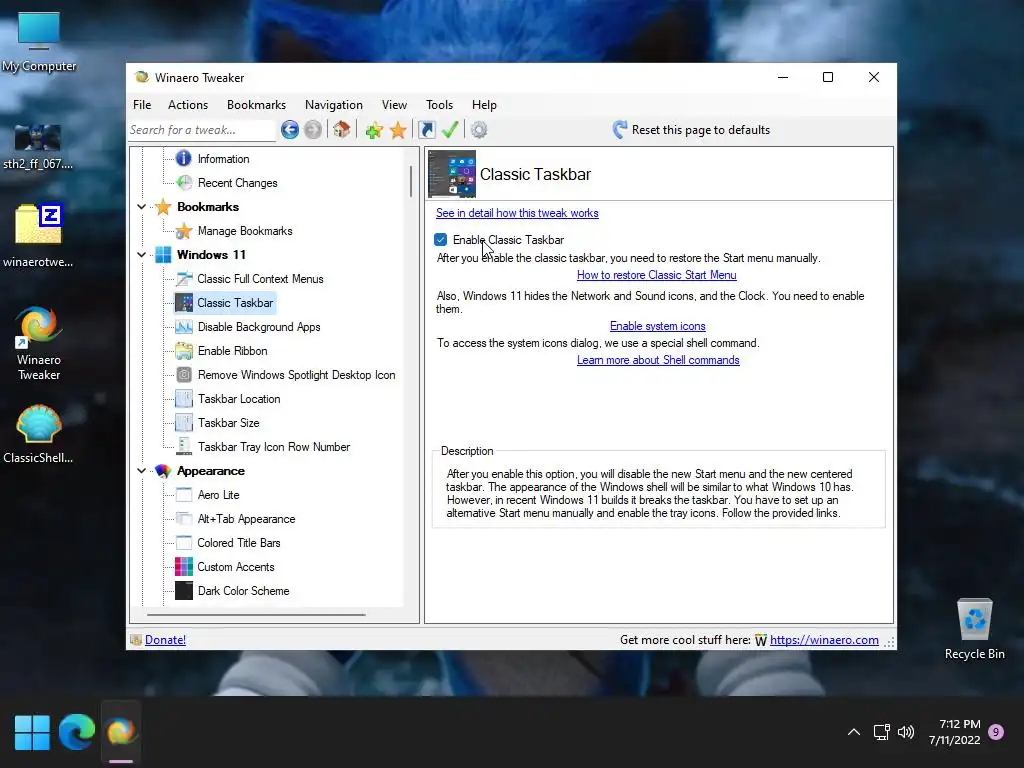Open the Windows Start button on taskbar

(32, 733)
